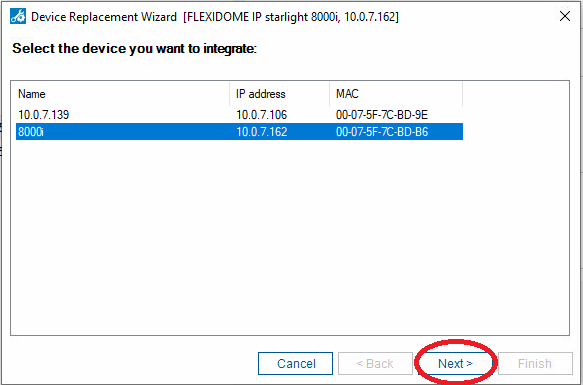Click the heading Select the device you want to integrate
Screen dimensions: 583x385
click(134, 49)
